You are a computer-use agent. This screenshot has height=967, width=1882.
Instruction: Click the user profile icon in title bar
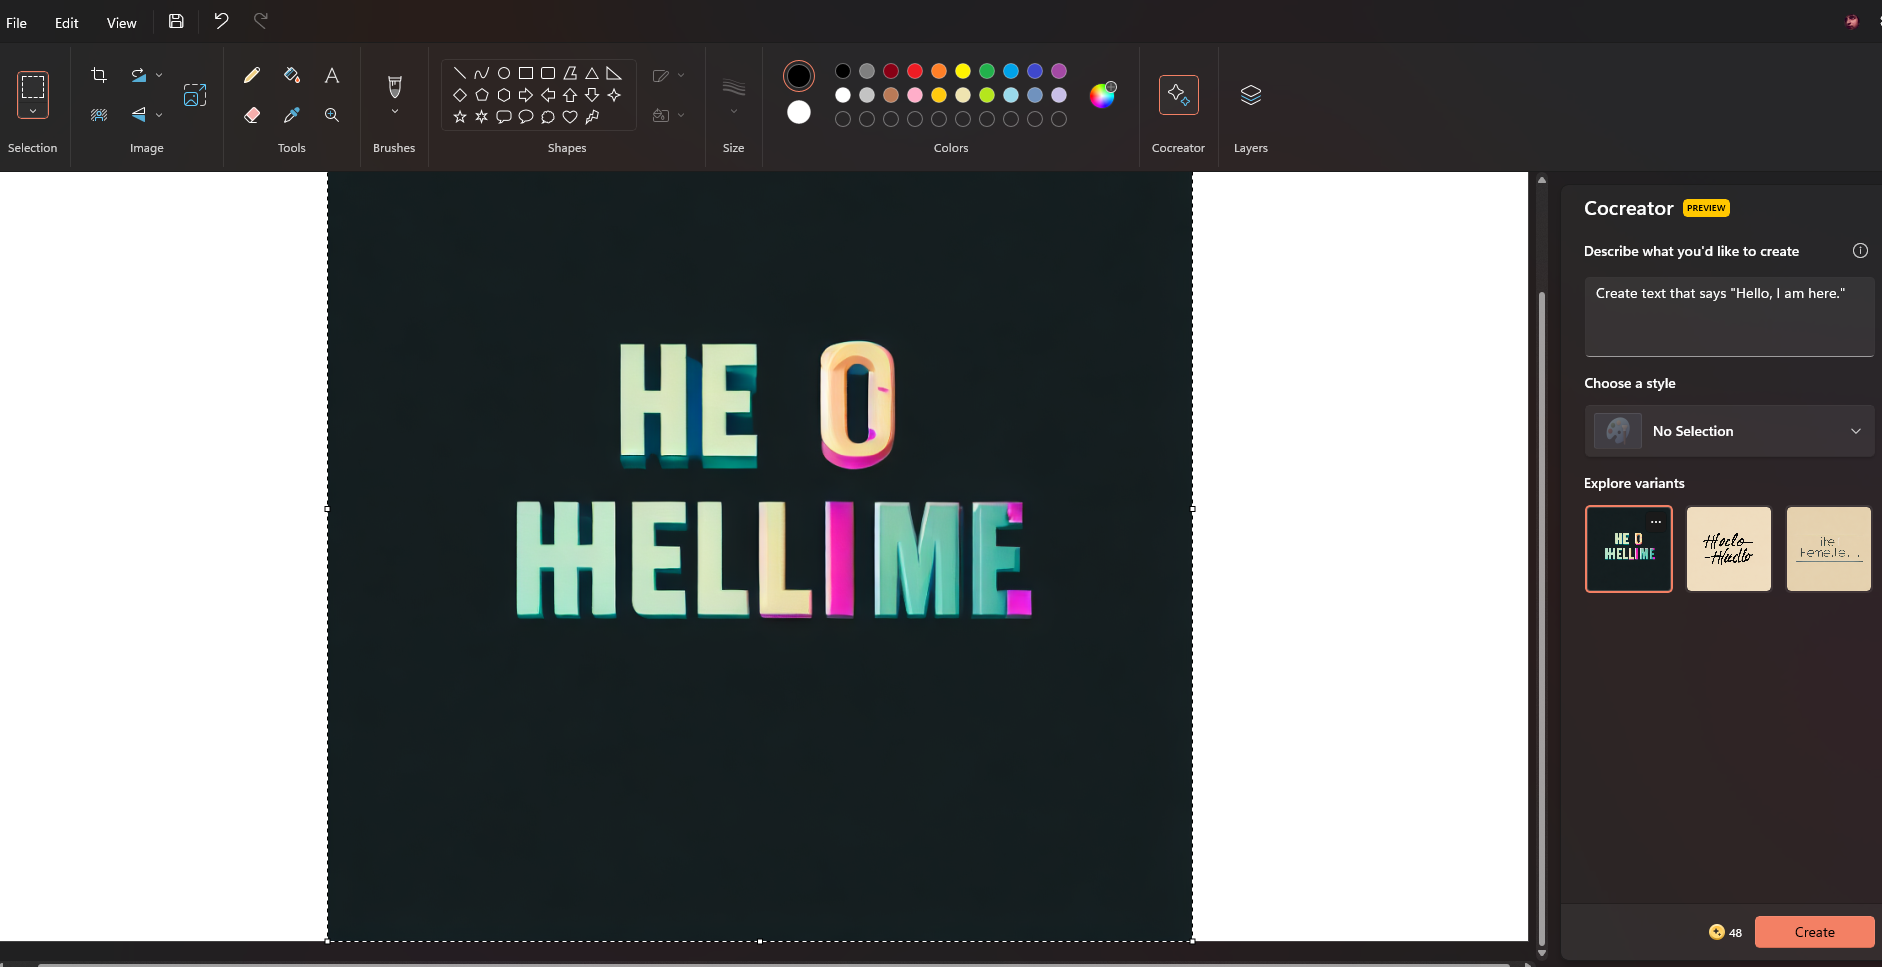[1852, 21]
